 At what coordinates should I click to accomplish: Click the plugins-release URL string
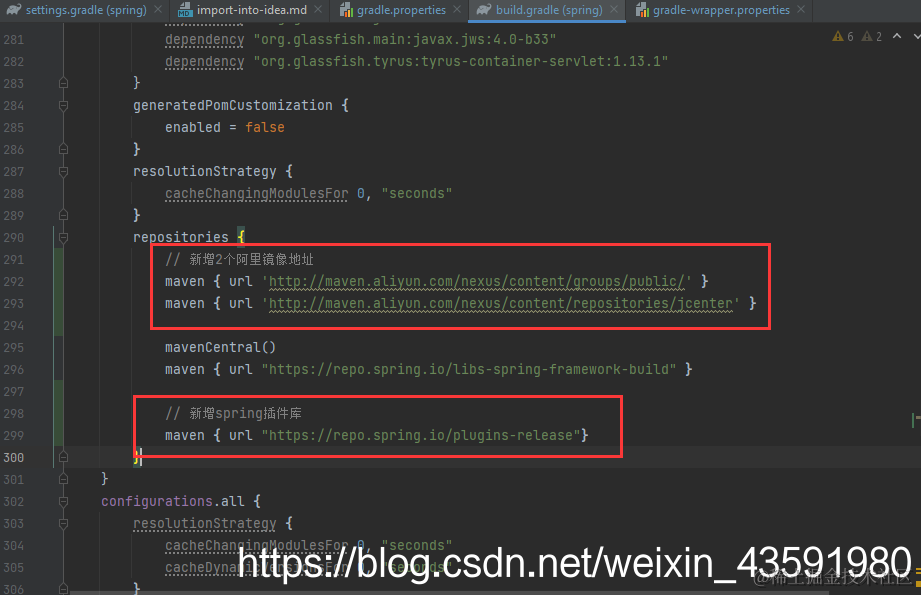click(x=421, y=435)
